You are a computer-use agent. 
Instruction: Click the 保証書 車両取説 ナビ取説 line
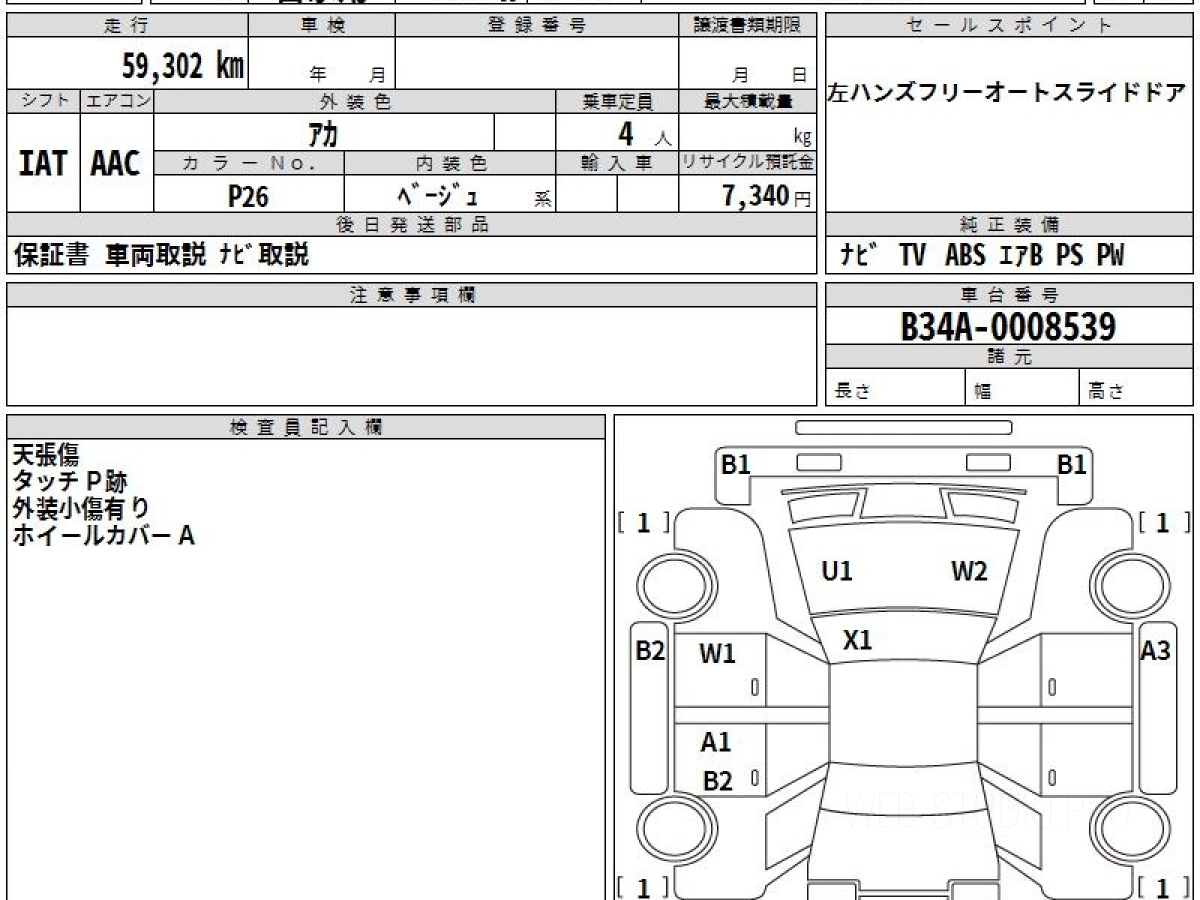pyautogui.click(x=161, y=255)
